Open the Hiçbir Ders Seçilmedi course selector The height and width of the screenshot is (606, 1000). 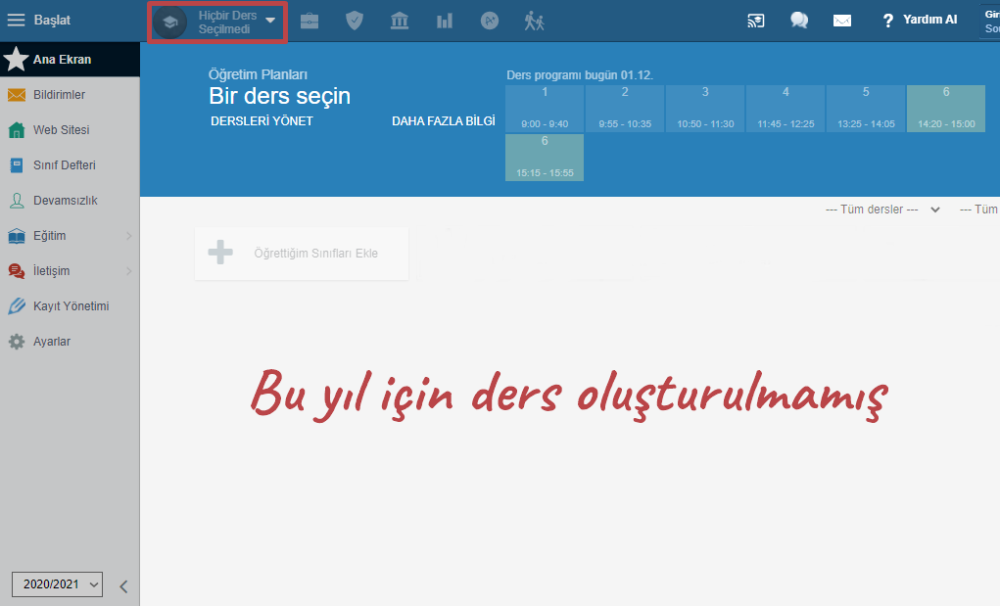coord(217,22)
